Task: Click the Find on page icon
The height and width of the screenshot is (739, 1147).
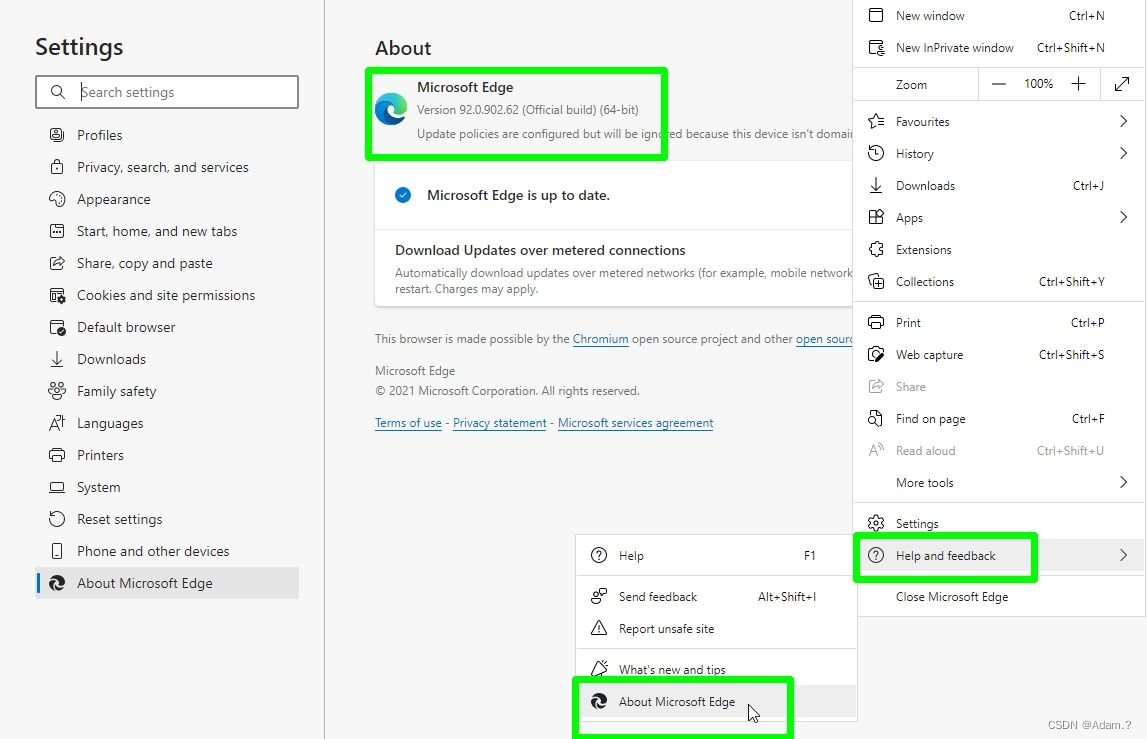Action: coord(876,419)
